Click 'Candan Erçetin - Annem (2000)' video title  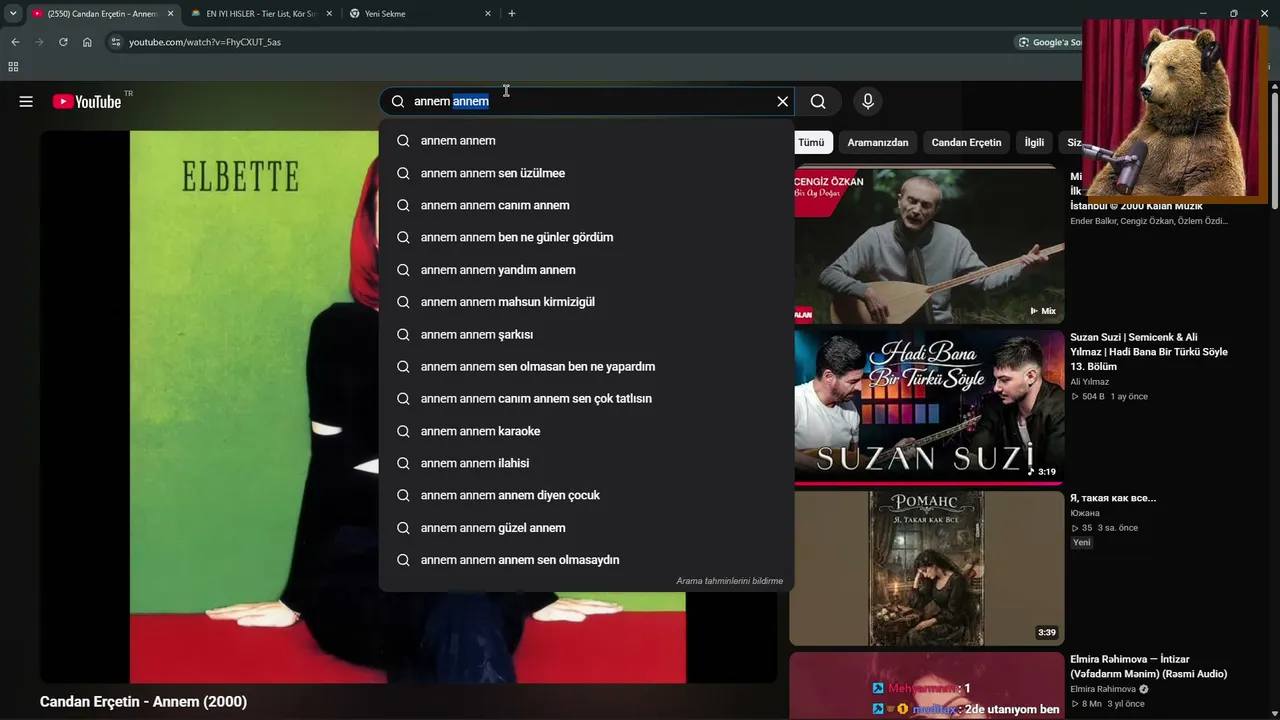(x=143, y=702)
